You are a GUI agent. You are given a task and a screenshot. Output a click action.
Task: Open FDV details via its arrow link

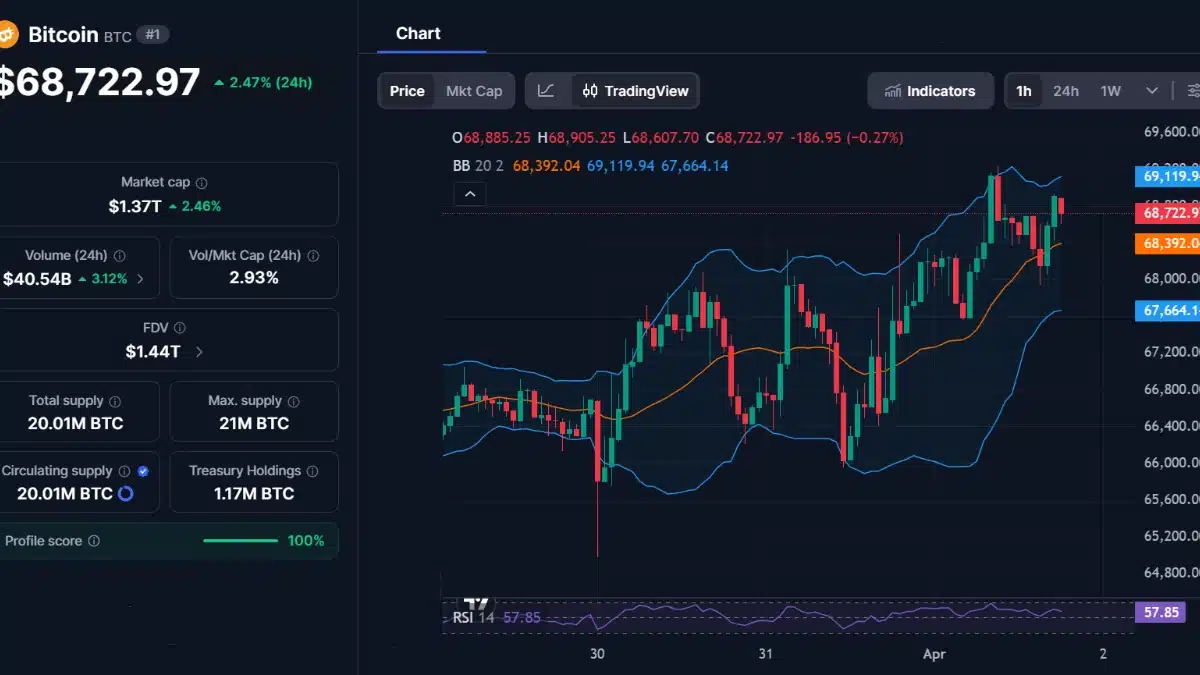tap(200, 351)
